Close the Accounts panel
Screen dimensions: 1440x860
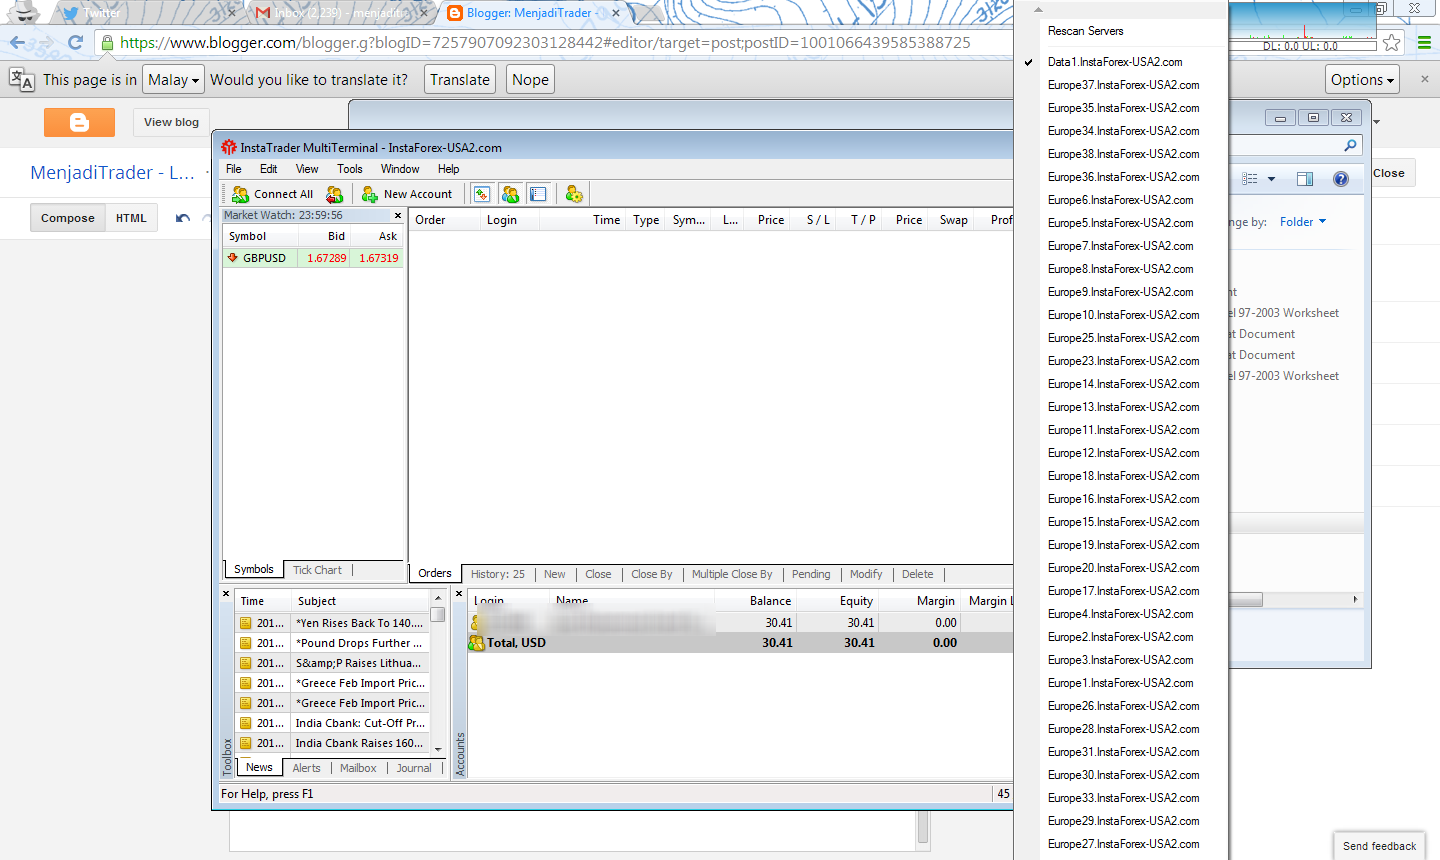pos(459,594)
